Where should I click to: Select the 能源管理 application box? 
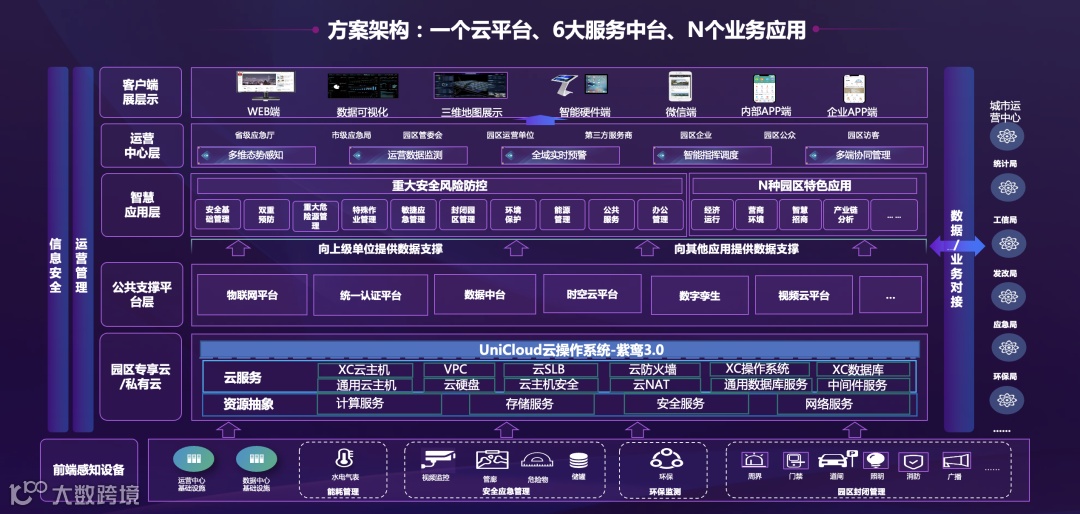pos(562,214)
